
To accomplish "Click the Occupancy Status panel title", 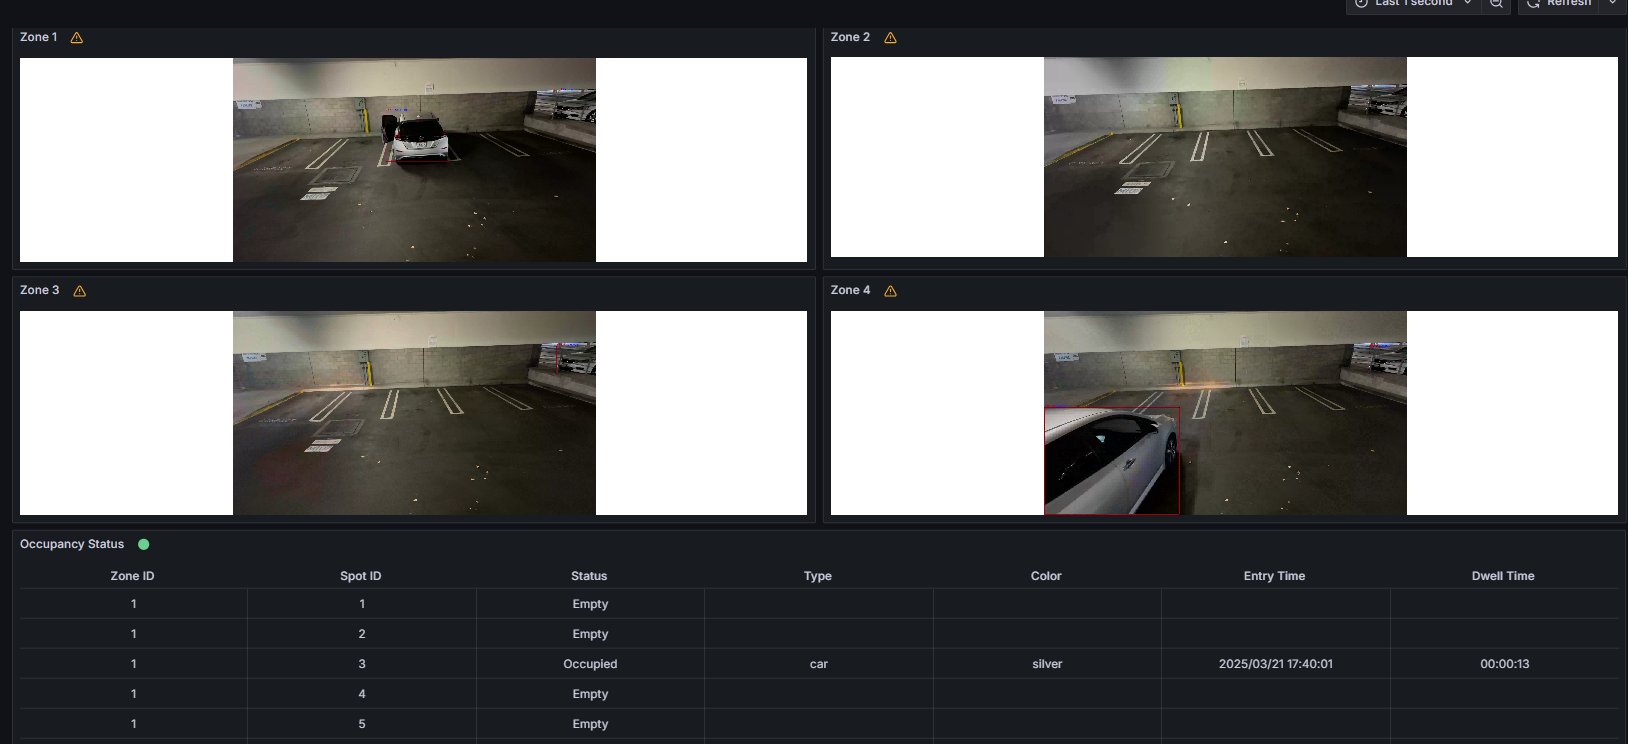I will pyautogui.click(x=72, y=544).
